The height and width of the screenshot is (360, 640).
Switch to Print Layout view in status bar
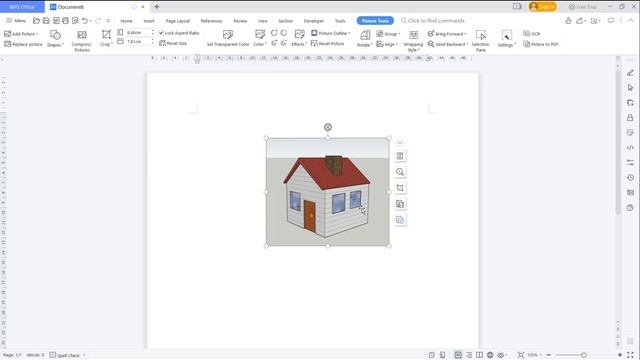(x=458, y=355)
